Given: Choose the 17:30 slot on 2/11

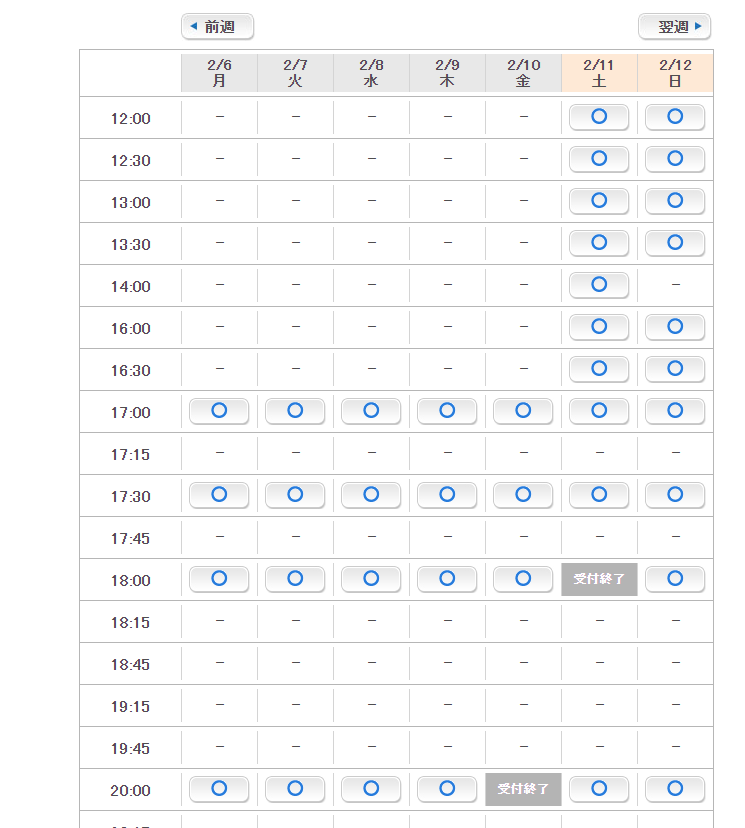Looking at the screenshot, I should coord(599,495).
